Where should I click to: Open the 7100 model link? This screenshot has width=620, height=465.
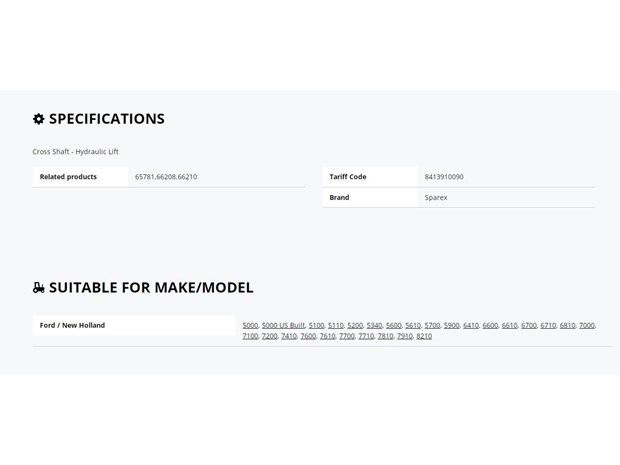250,336
